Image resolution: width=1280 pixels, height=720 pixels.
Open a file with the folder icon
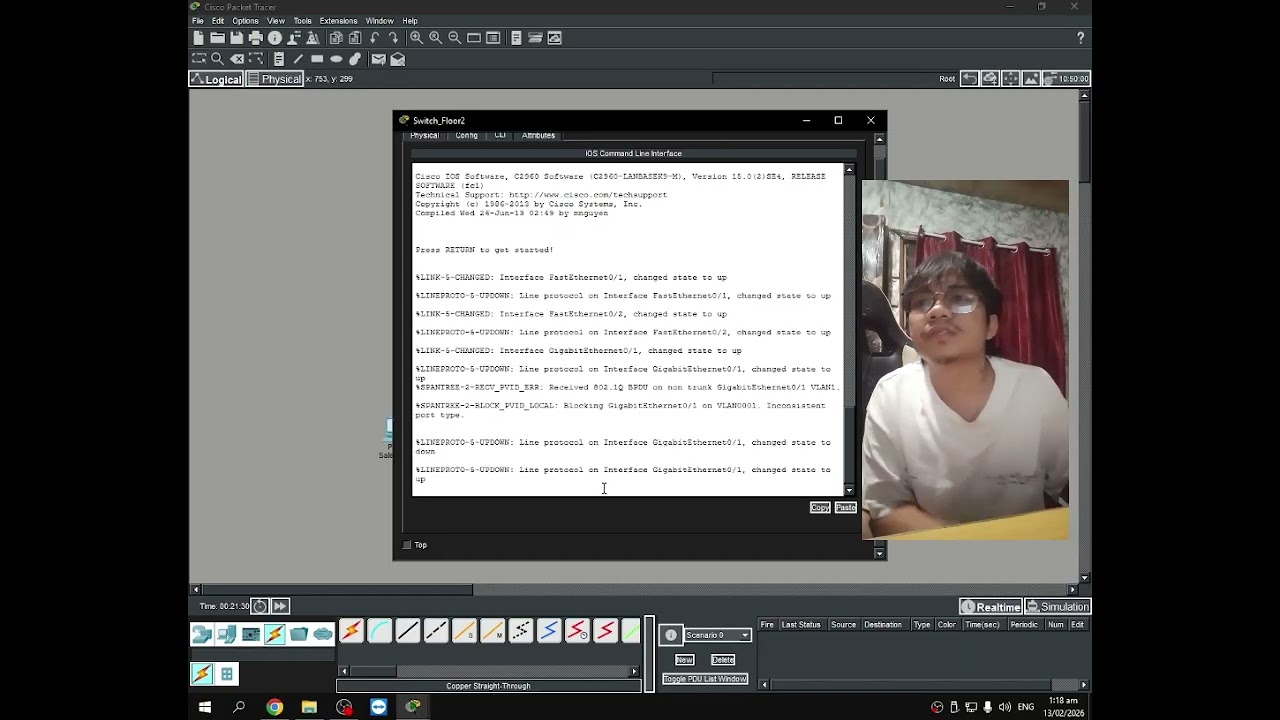click(x=217, y=38)
